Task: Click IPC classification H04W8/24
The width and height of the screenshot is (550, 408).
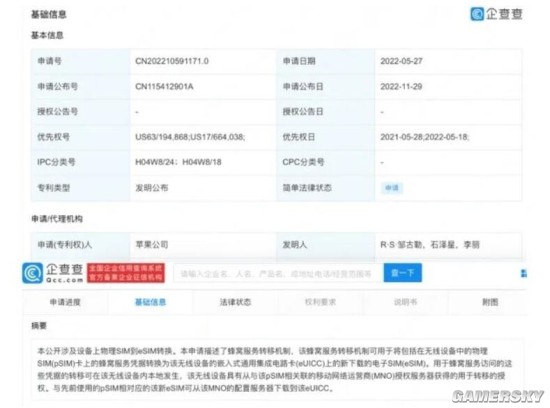Action: click(157, 162)
